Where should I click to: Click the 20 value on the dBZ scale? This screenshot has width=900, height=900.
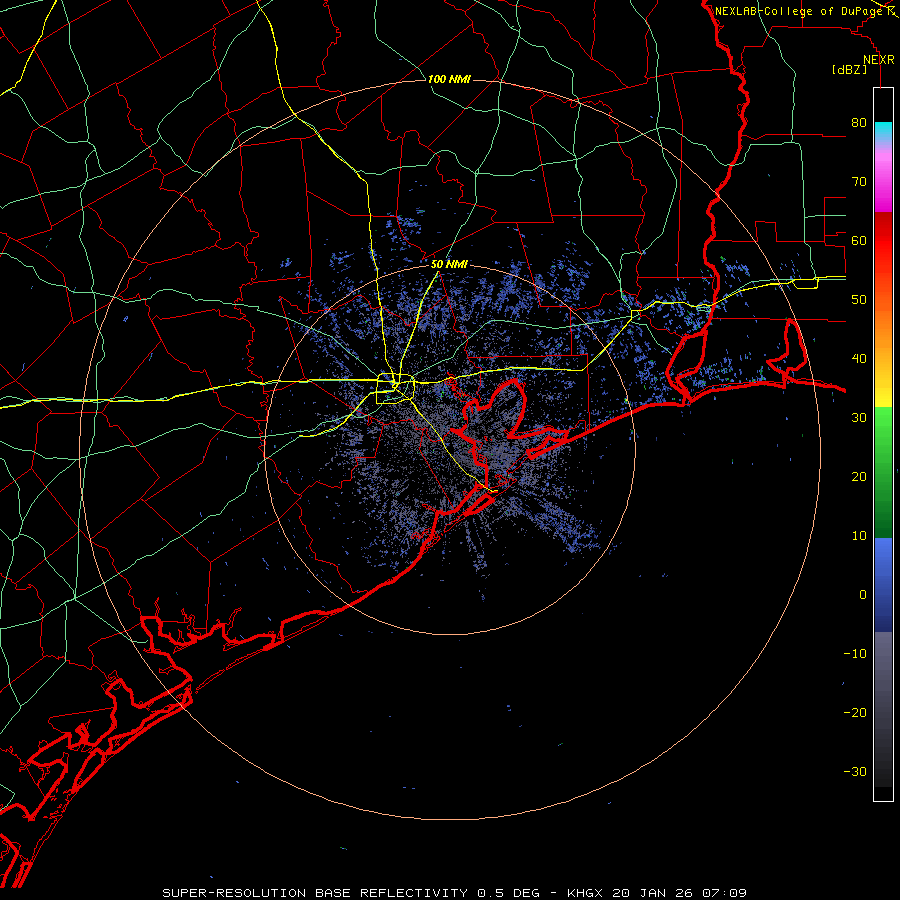point(859,477)
